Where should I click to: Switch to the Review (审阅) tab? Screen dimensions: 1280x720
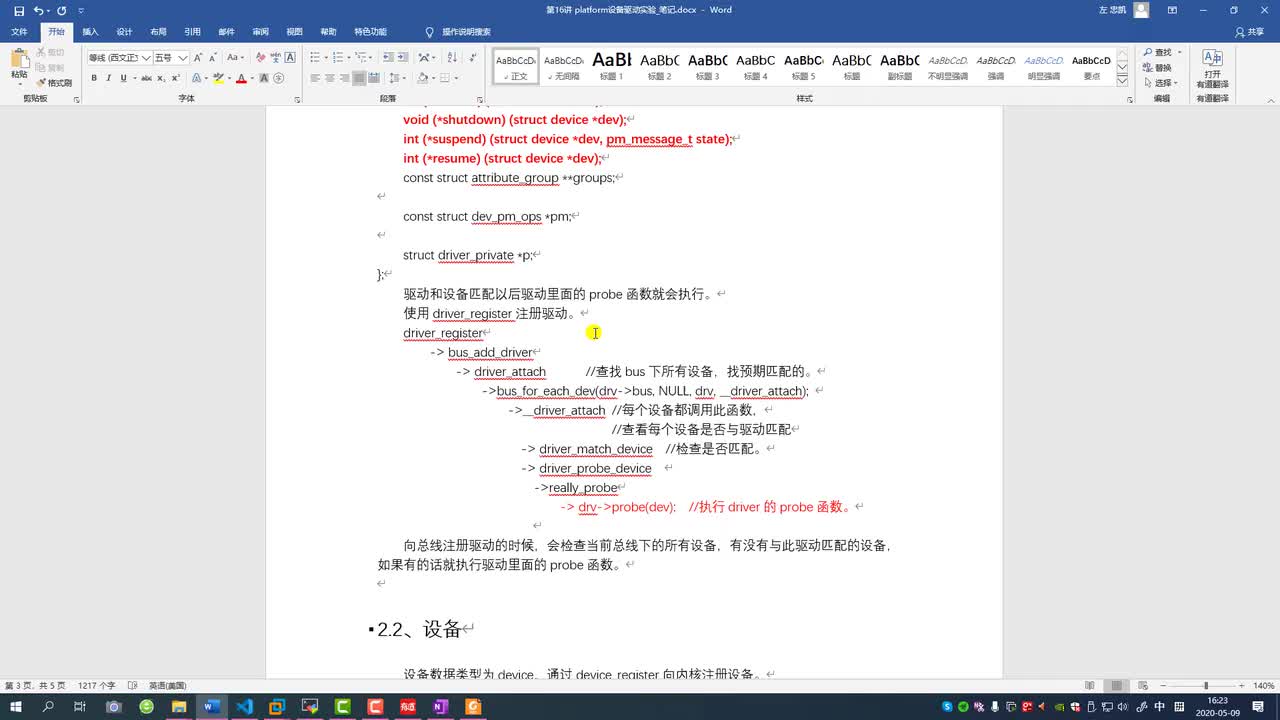coord(260,32)
